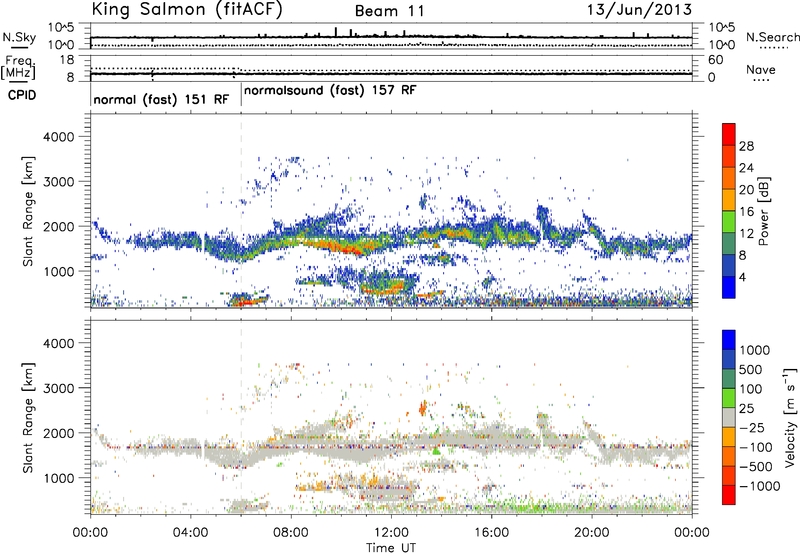The width and height of the screenshot is (800, 554).
Task: Click the orange negative-velocity patch near 13:00 UT
Action: pos(422,408)
